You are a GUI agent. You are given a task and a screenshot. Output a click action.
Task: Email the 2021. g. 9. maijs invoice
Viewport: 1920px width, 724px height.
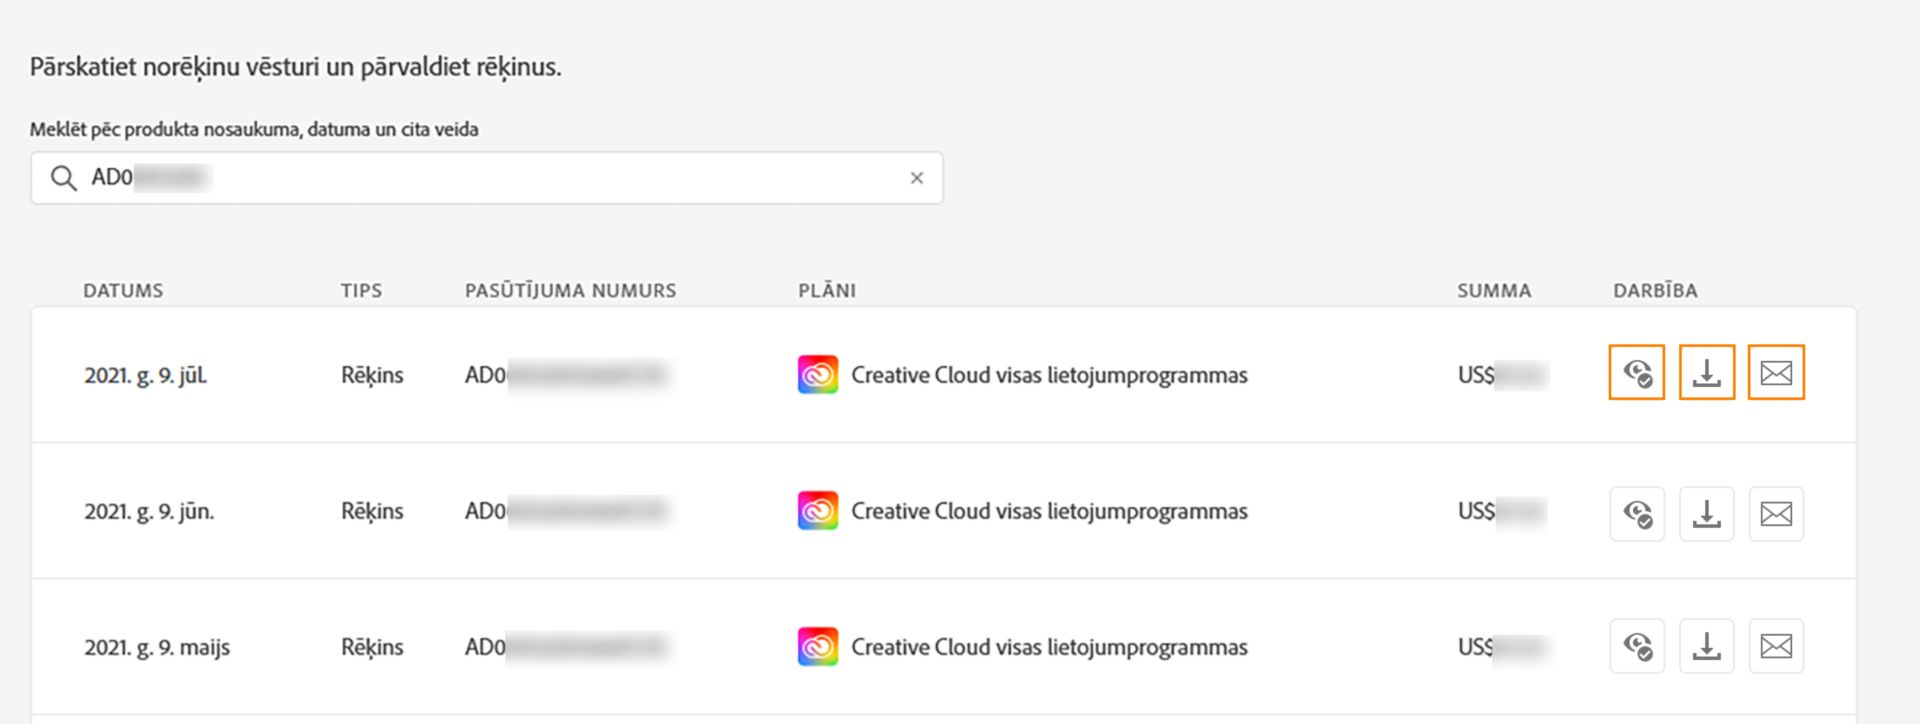(x=1776, y=646)
